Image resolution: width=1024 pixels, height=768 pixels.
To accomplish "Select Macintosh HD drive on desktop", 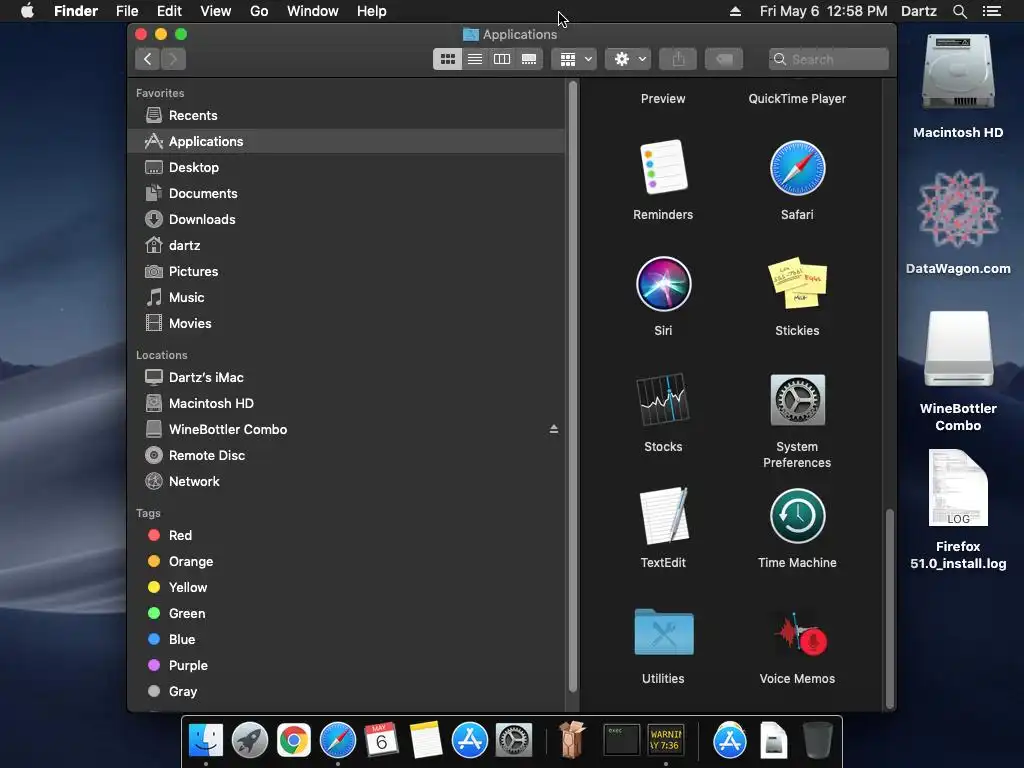I will tap(958, 72).
